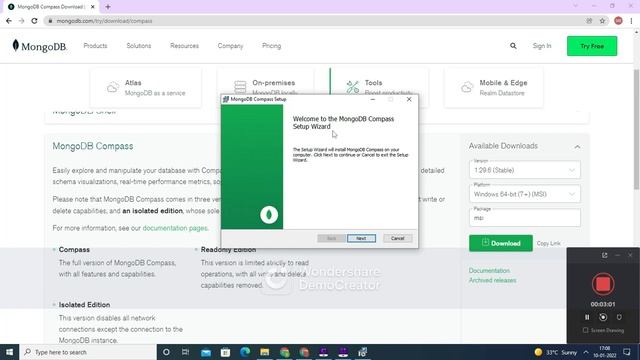Click Next in MongoDB Compass Setup wizard
This screenshot has width=640, height=360.
(x=361, y=238)
